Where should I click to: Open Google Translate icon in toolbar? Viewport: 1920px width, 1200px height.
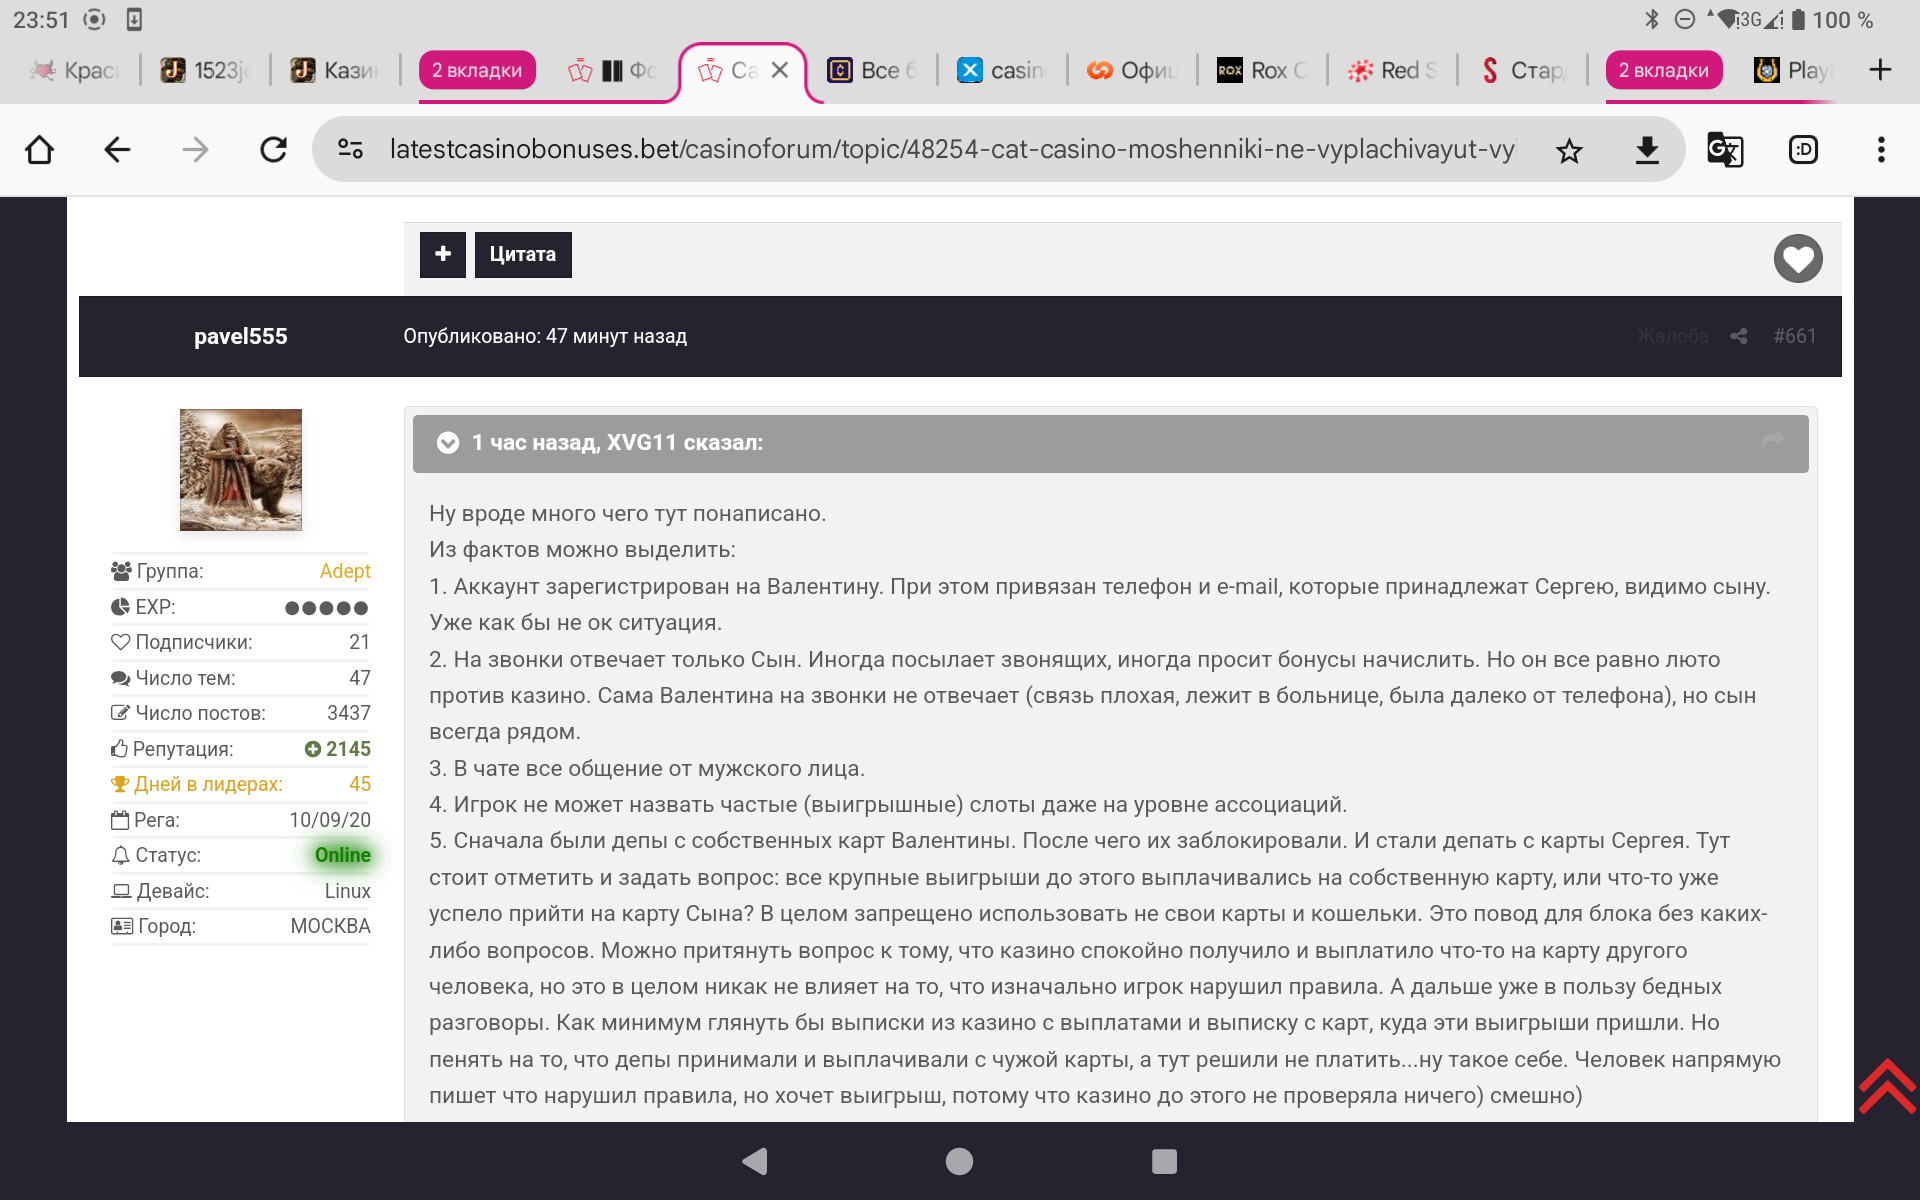pos(1724,150)
